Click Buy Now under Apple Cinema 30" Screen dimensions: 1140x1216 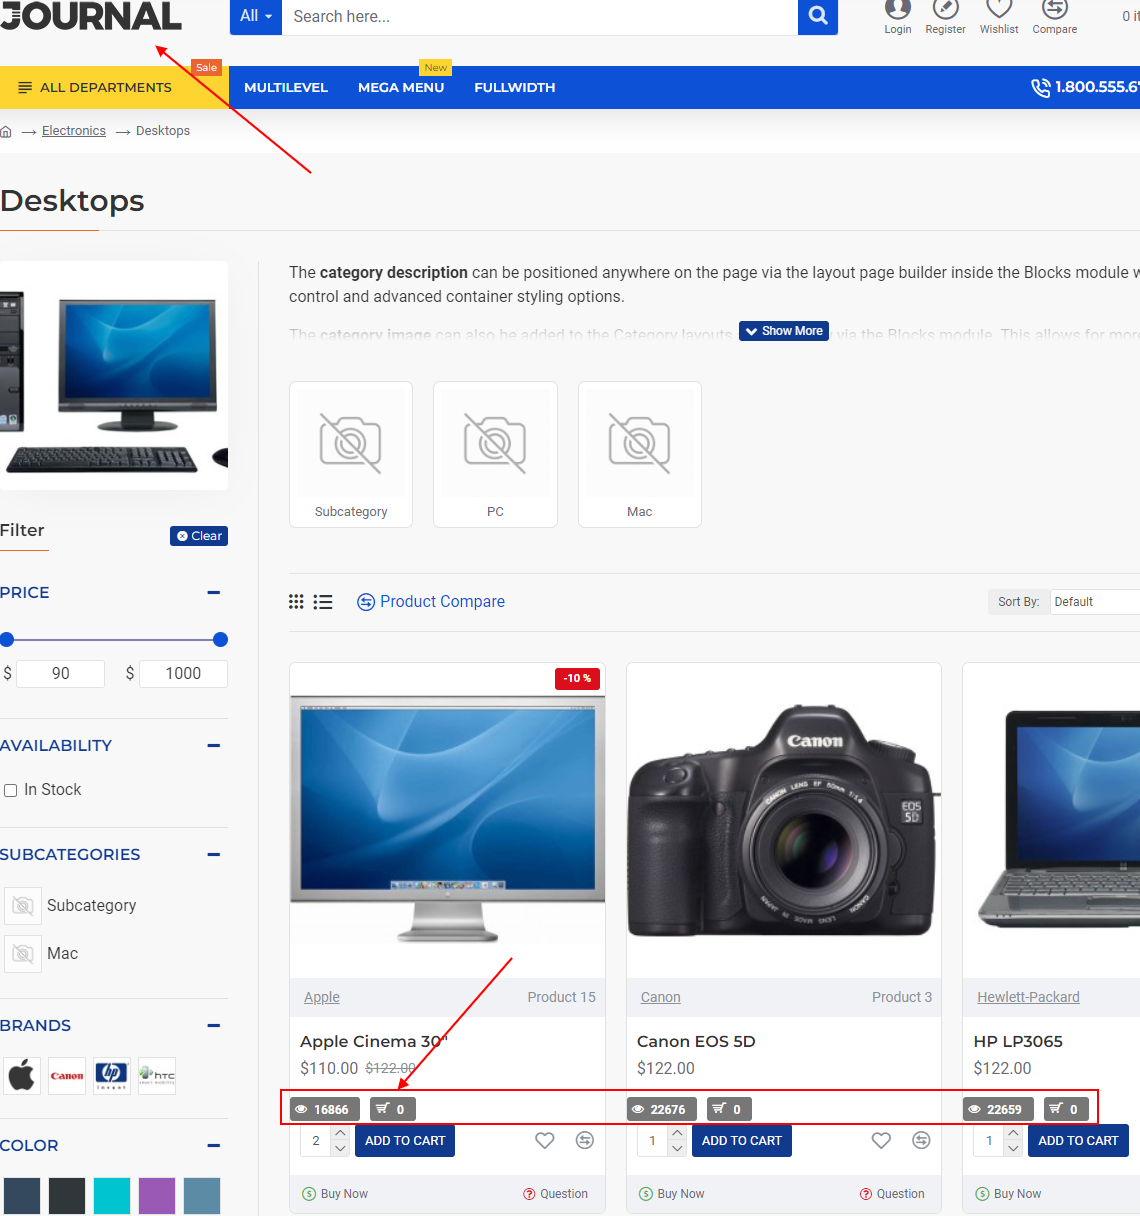(335, 1194)
